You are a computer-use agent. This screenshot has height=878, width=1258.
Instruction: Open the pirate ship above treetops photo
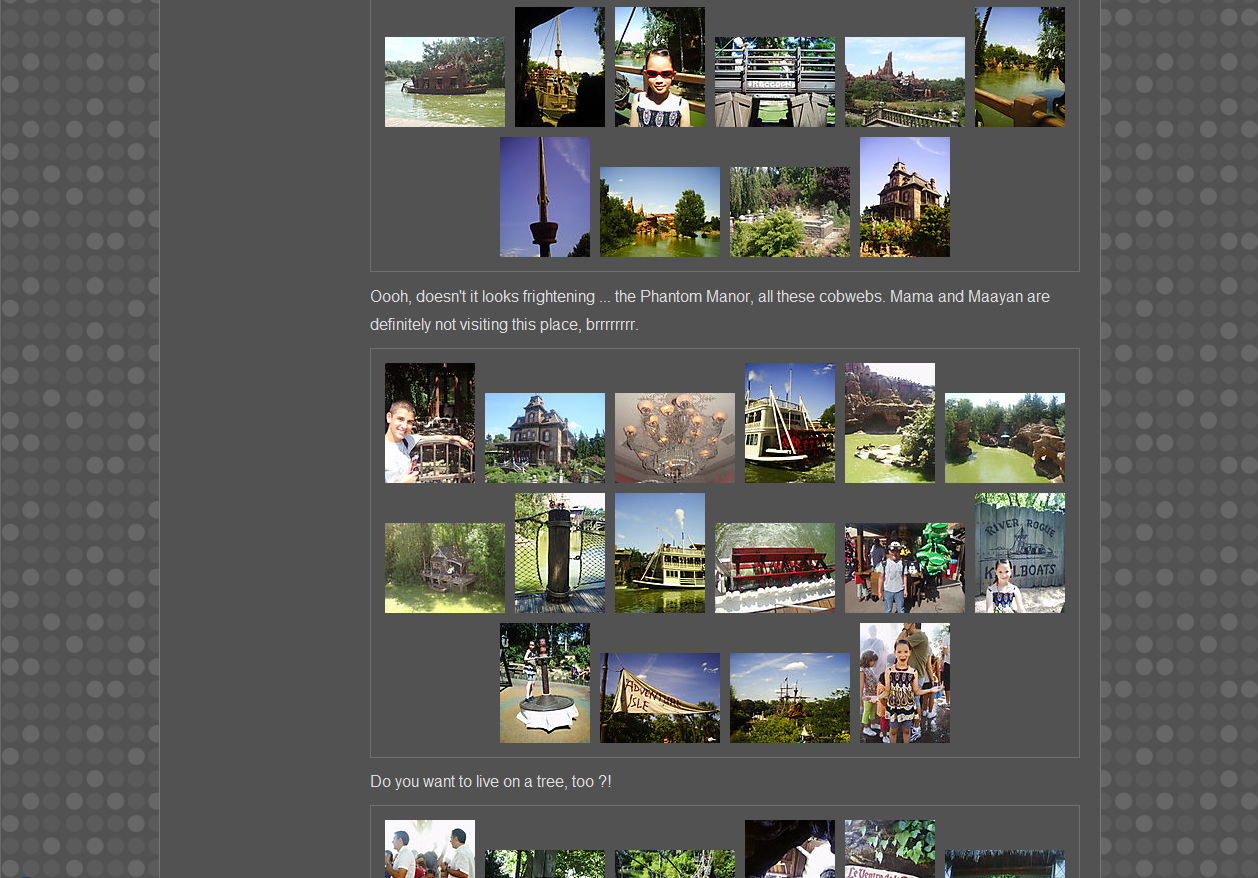point(789,698)
